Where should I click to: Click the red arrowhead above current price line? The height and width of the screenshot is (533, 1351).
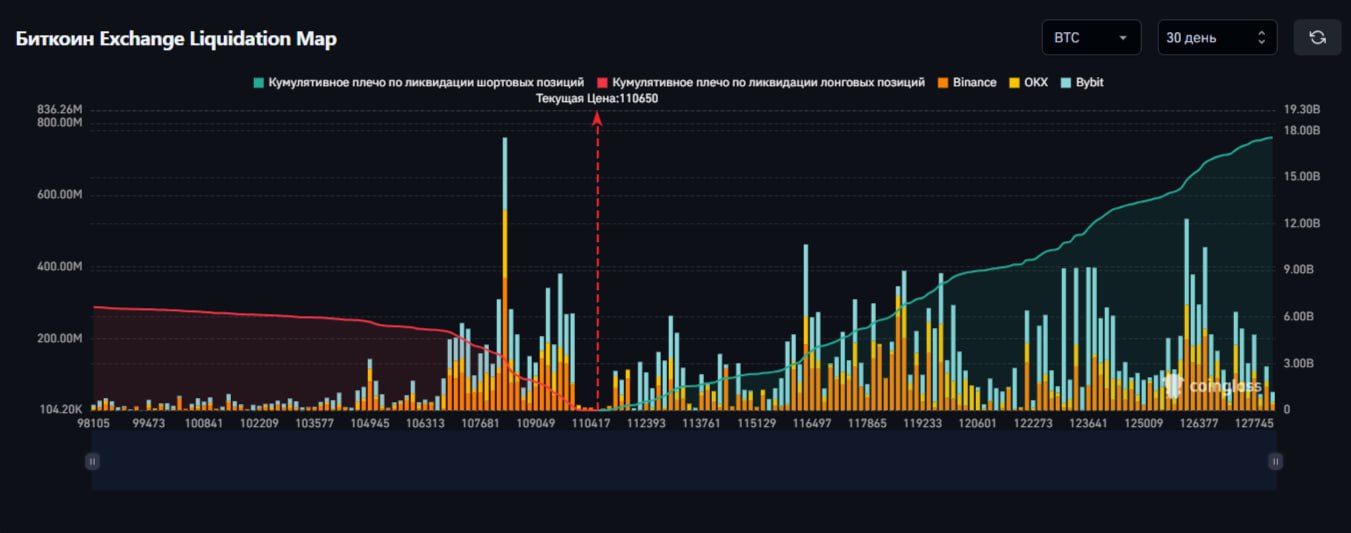(x=597, y=117)
